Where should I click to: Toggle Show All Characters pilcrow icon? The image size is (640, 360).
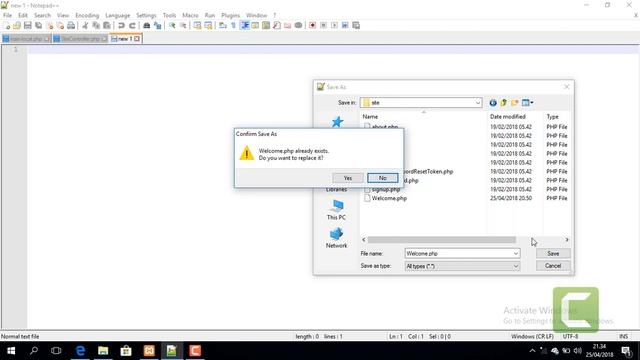[x=233, y=25]
